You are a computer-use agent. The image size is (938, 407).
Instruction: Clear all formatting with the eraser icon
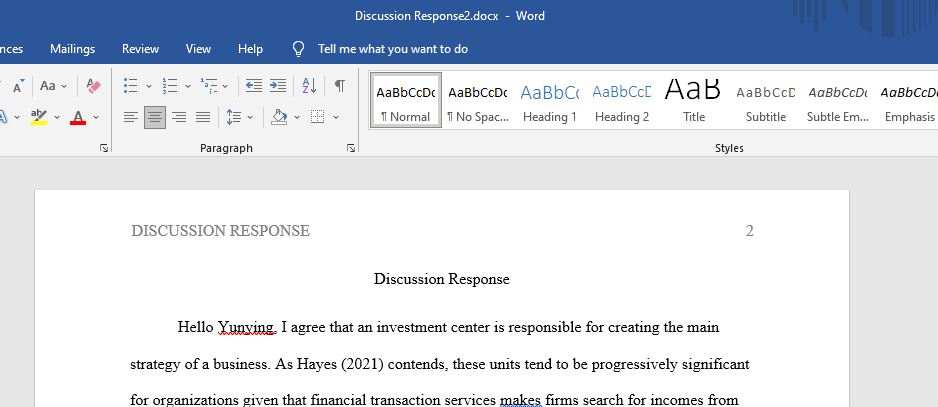[x=93, y=86]
